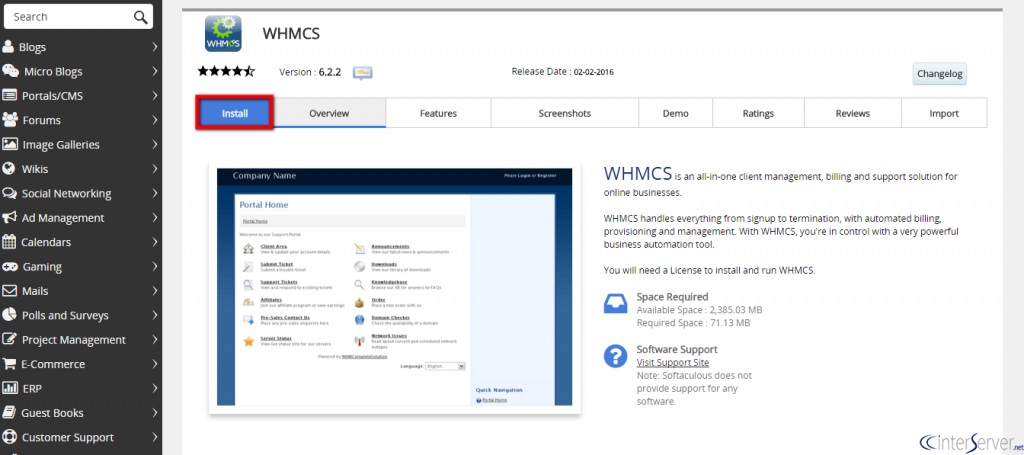Expand the Ad Management chevron
The width and height of the screenshot is (1024, 455).
(x=155, y=217)
